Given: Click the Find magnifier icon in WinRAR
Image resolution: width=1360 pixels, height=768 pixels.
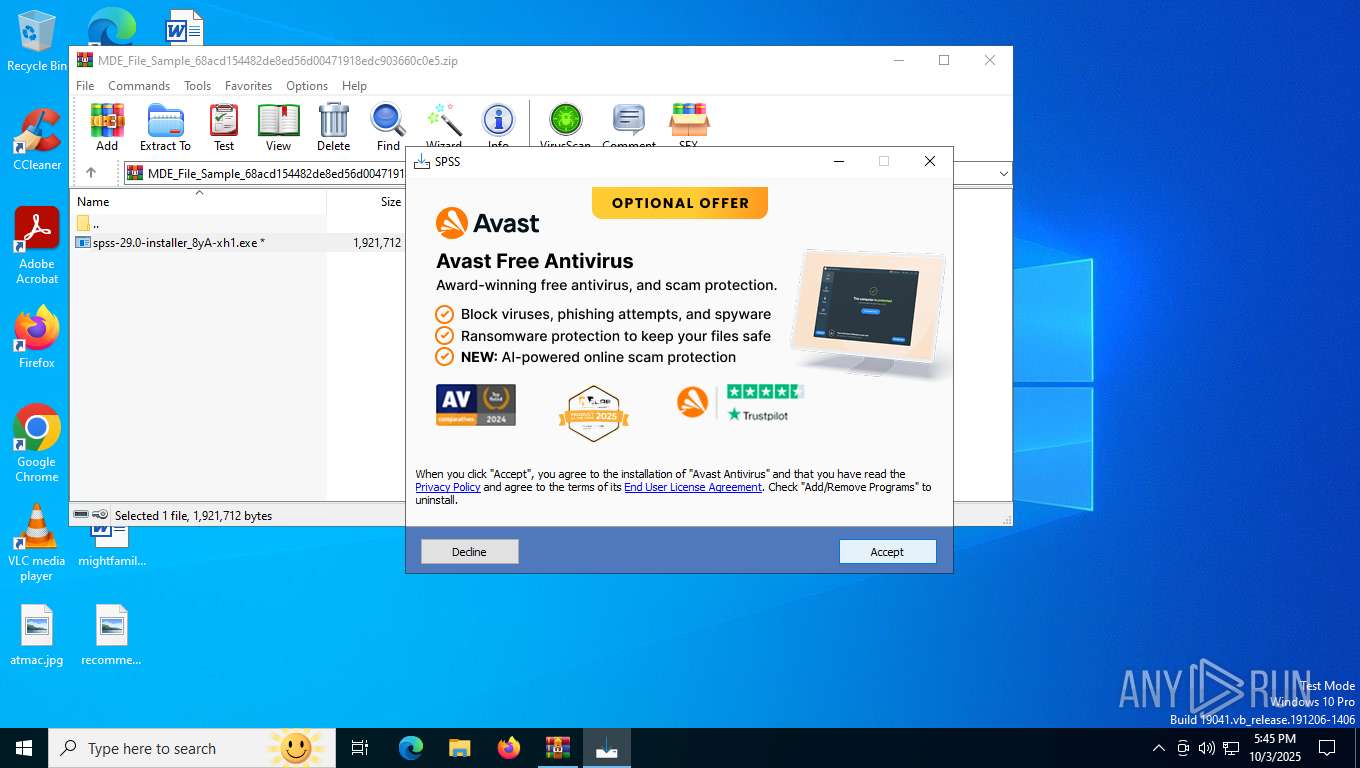Looking at the screenshot, I should 388,127.
